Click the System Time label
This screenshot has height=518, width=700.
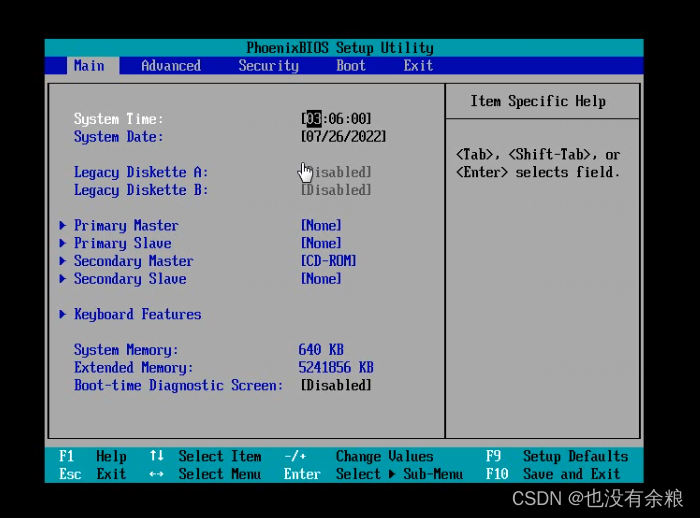(119, 119)
